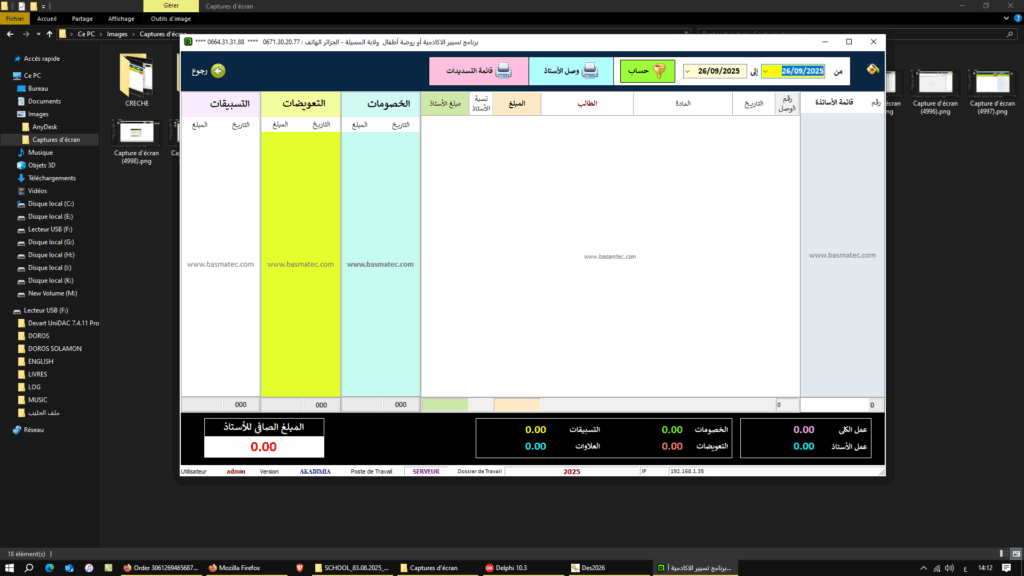Select the Réseau item in sidebar
The height and width of the screenshot is (576, 1024).
click(x=35, y=430)
